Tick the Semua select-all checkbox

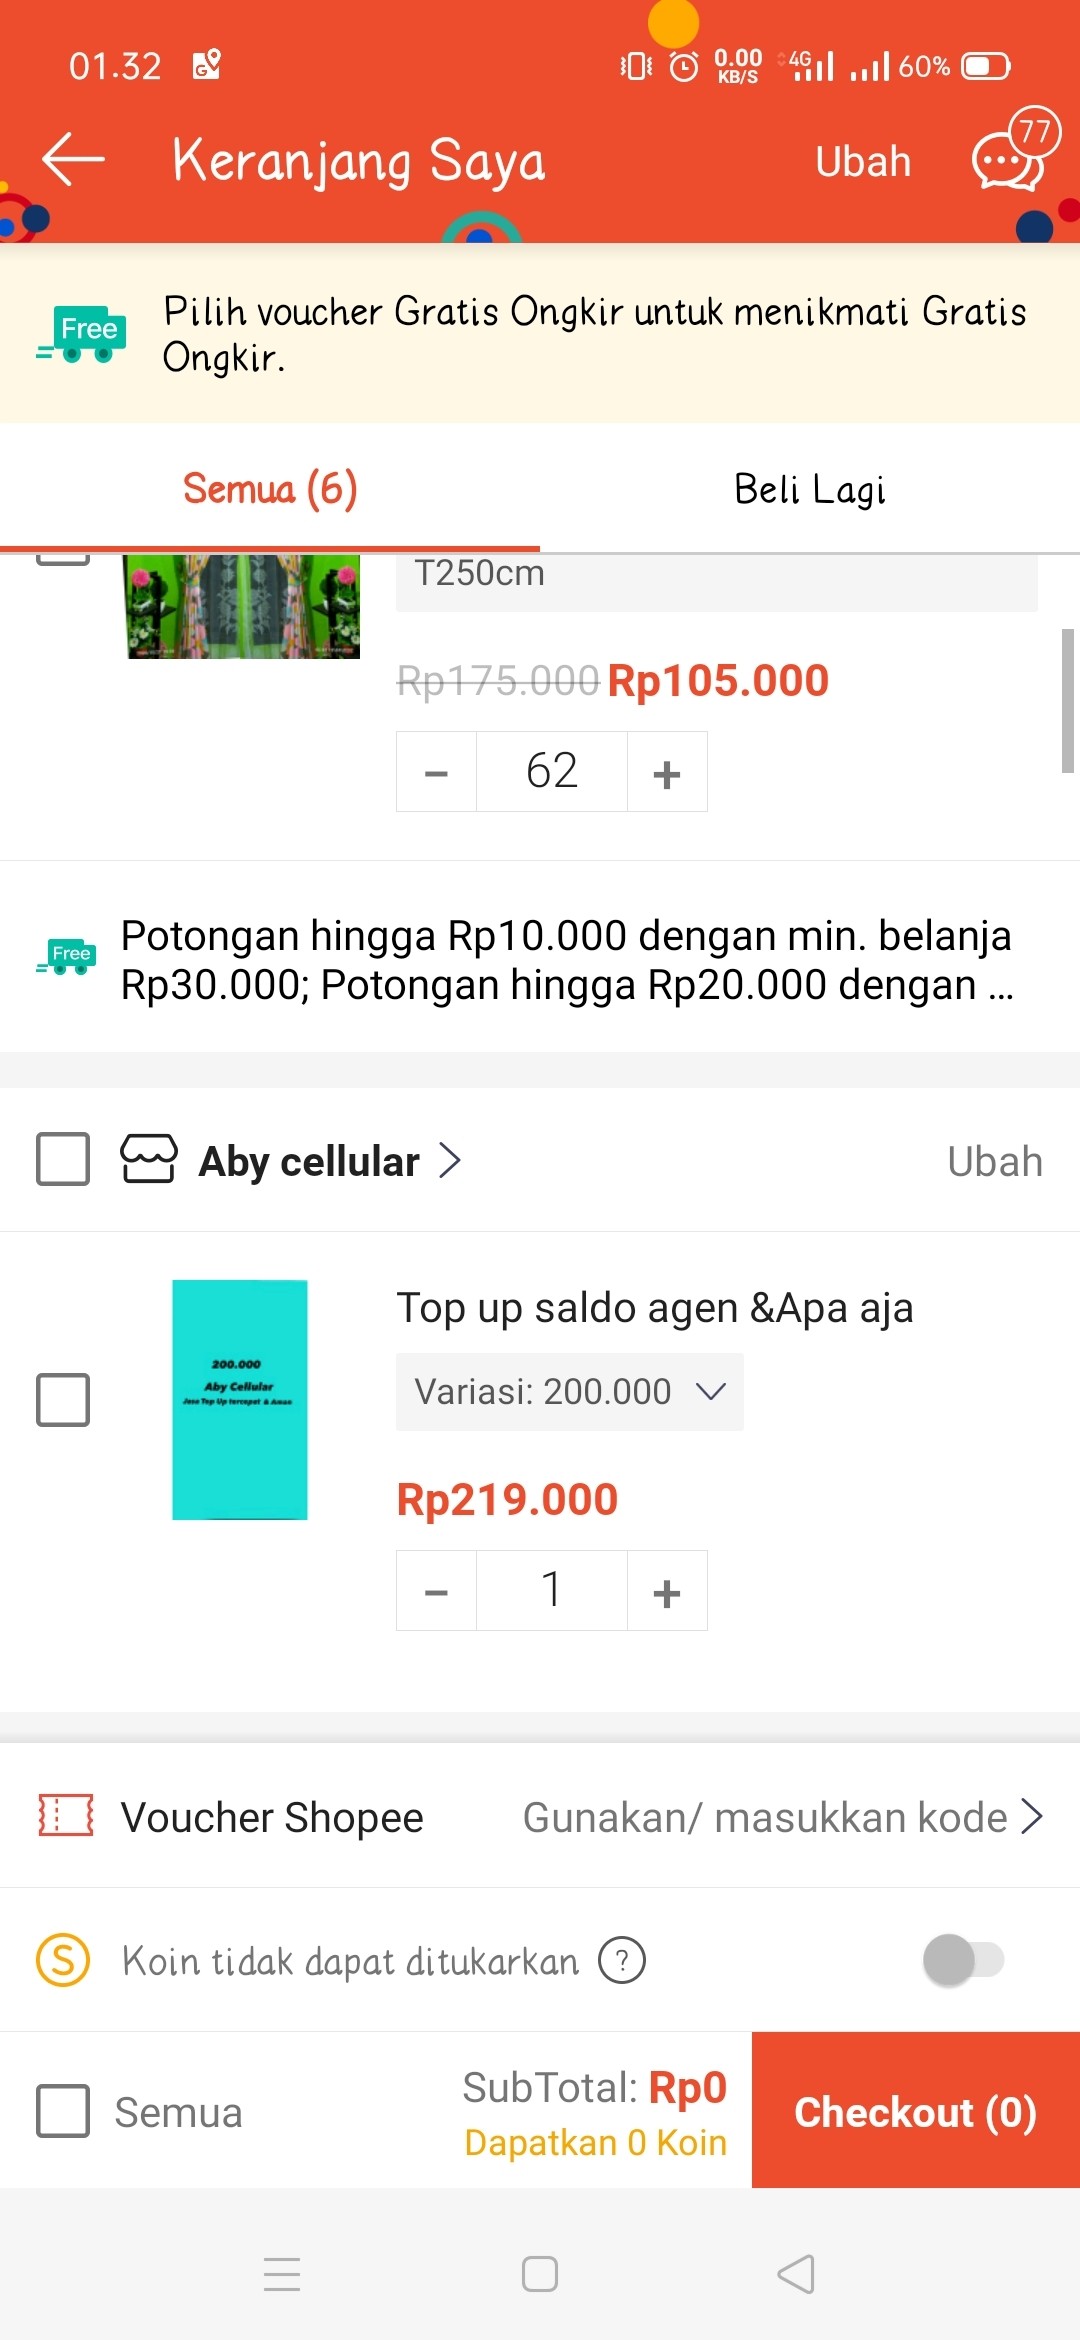tap(63, 2111)
